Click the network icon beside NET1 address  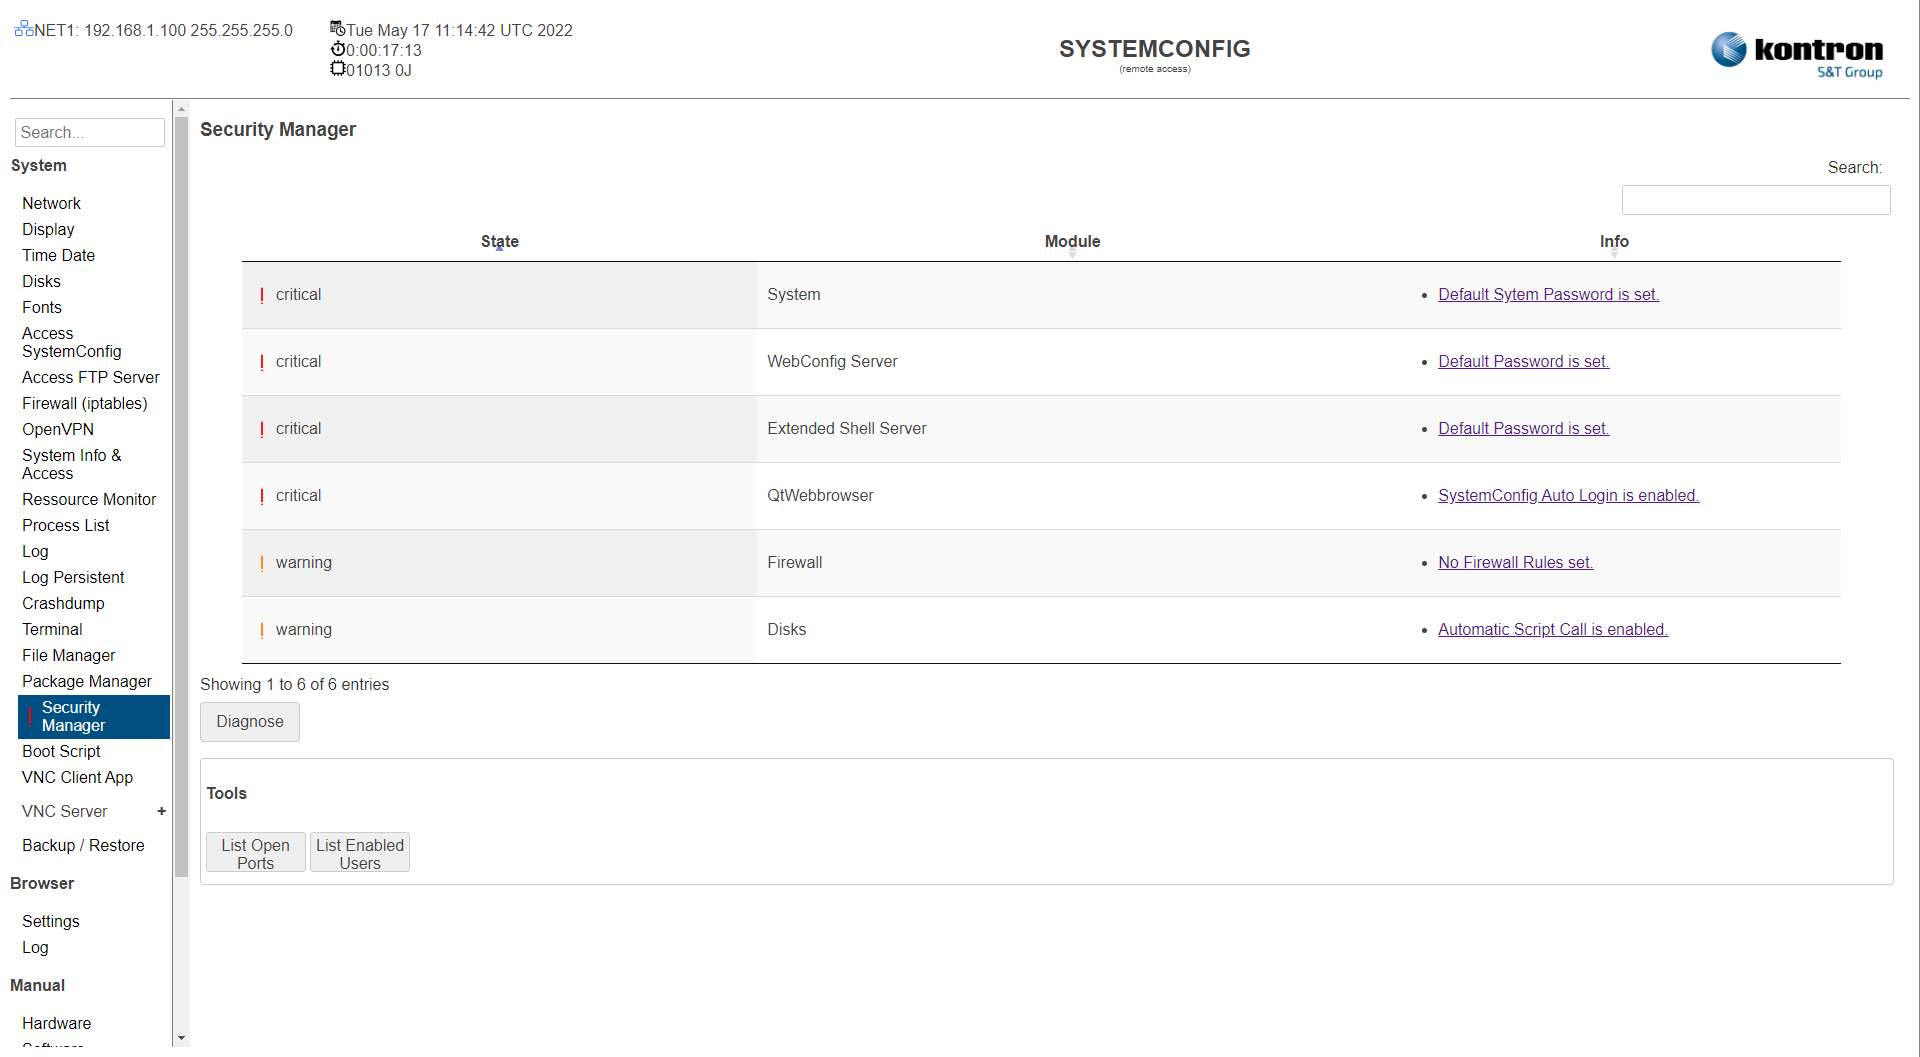(x=24, y=29)
